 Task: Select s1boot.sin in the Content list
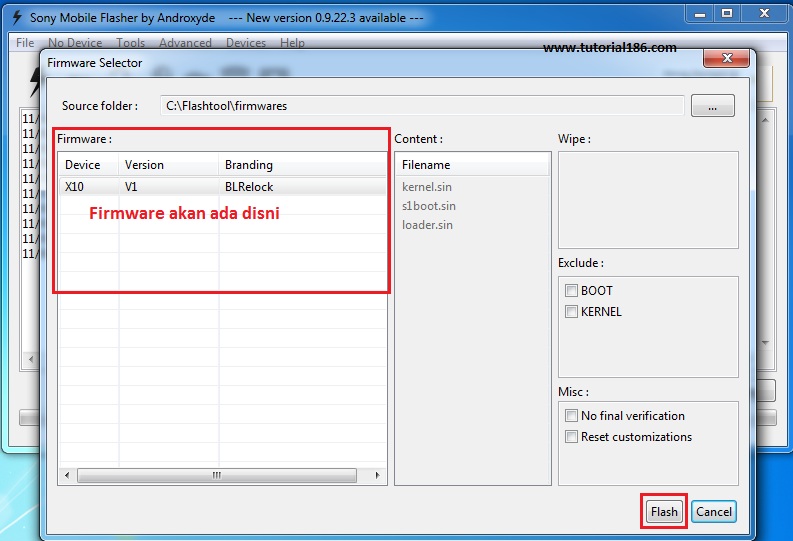point(429,206)
